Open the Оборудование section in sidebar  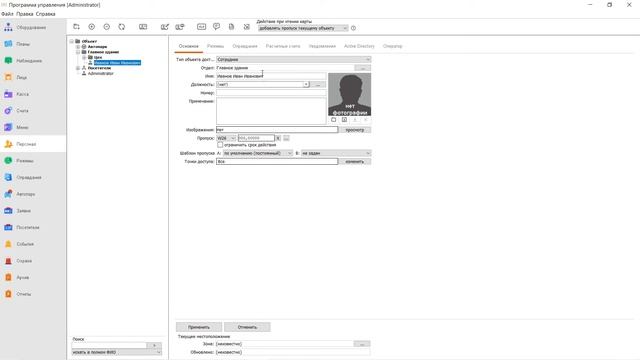click(33, 27)
